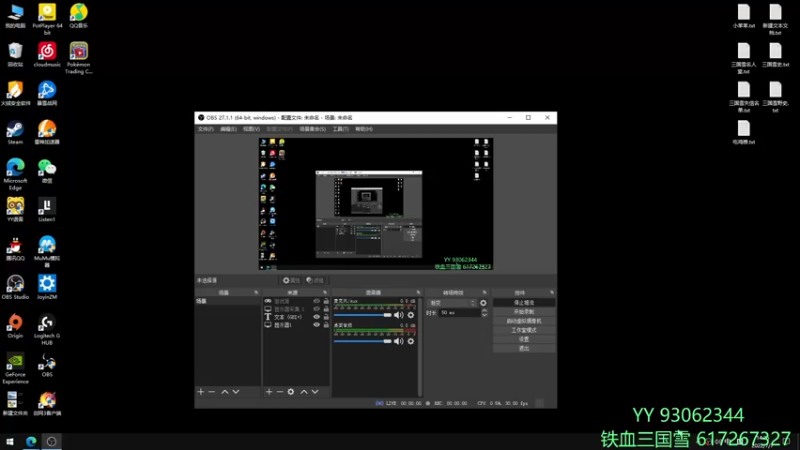Open the Windows Start menu
The image size is (800, 450).
tap(10, 442)
